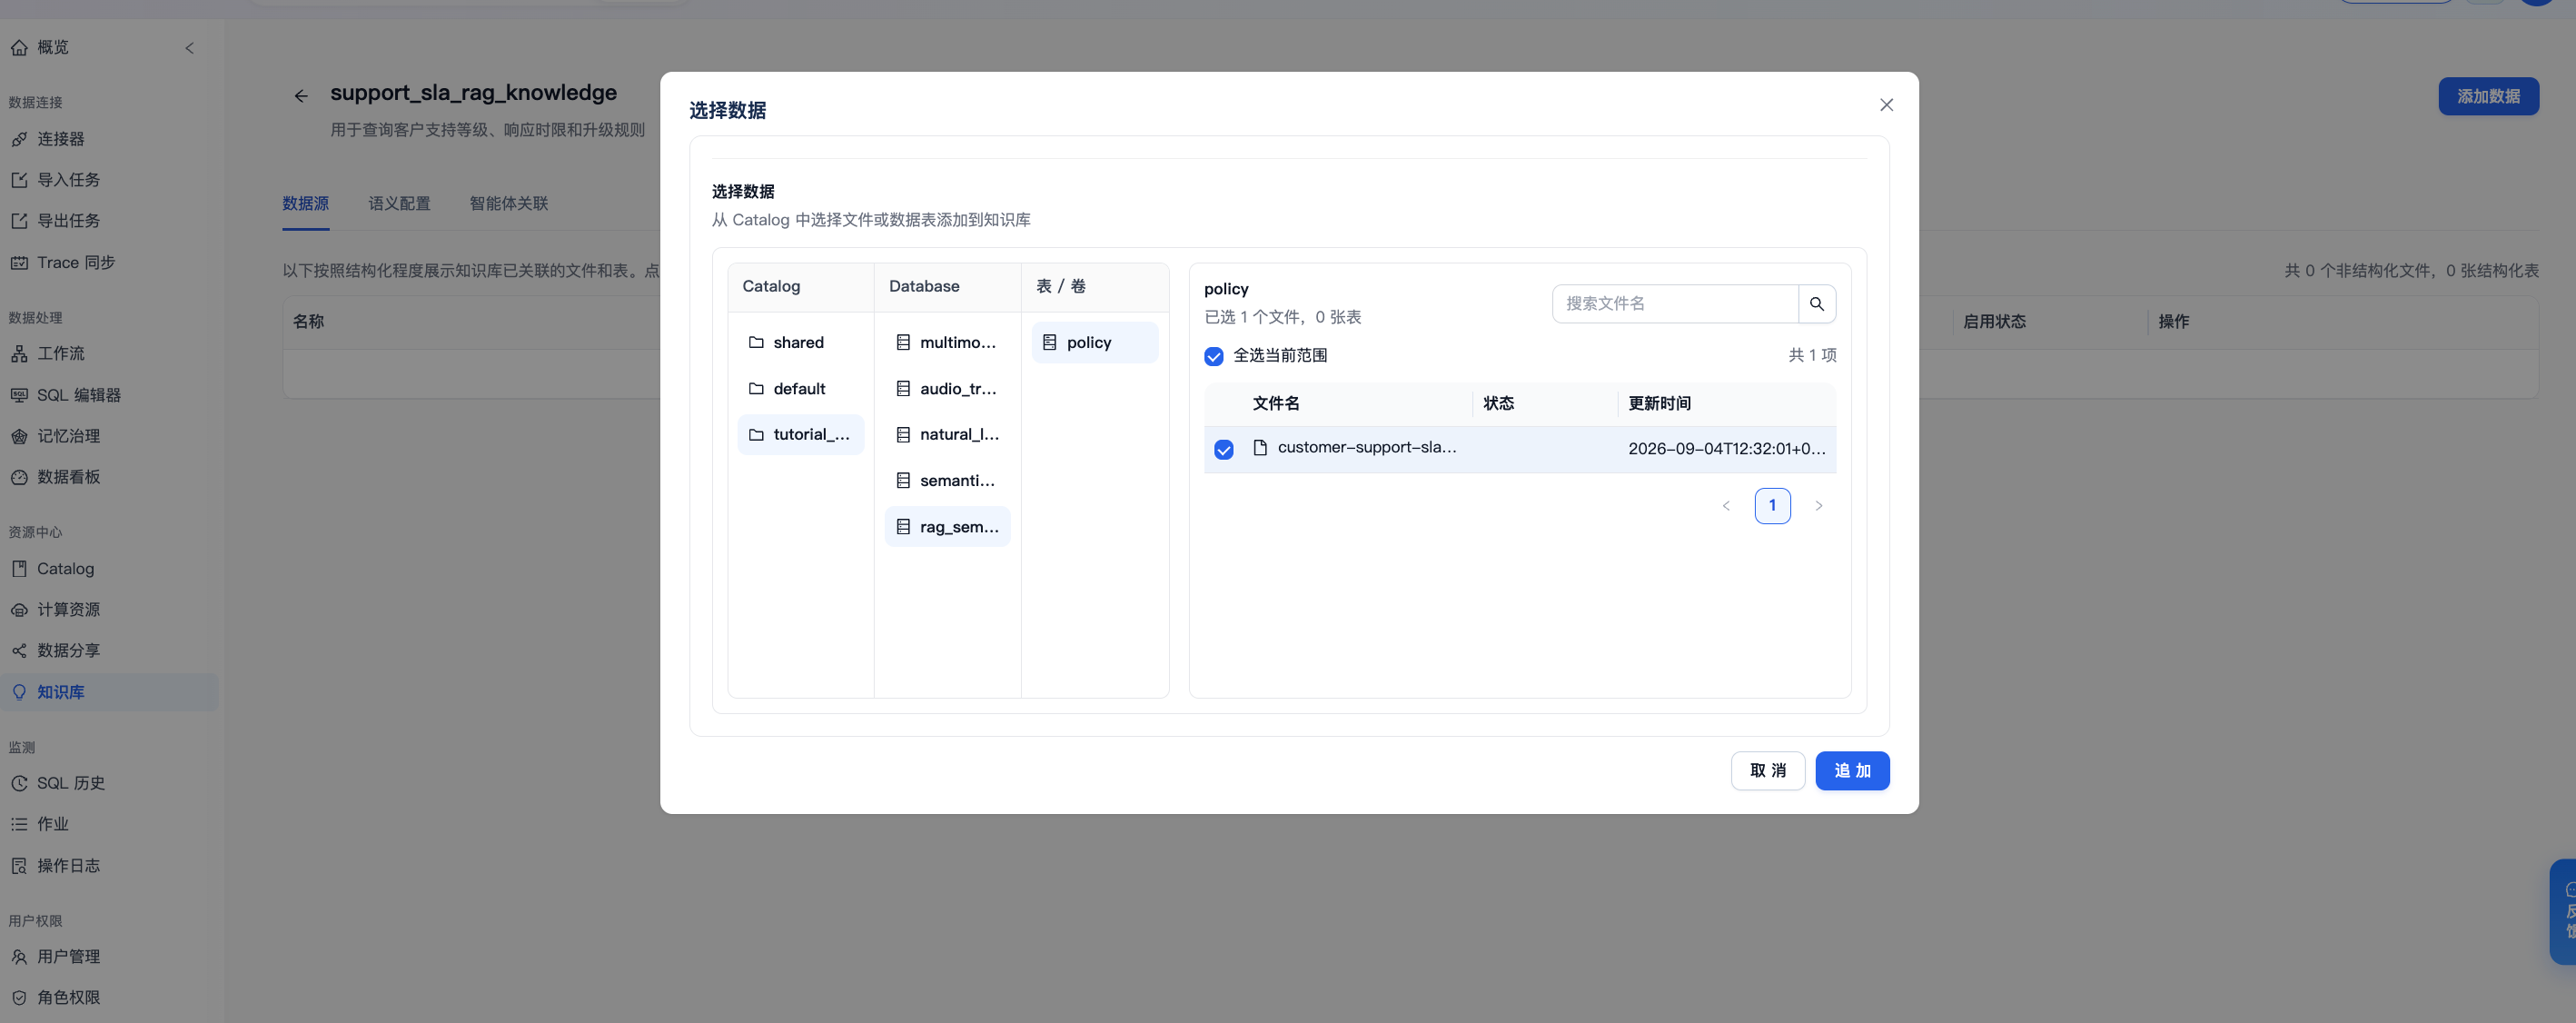Toggle the 全选当前范围 checkbox
Screen dimensions: 2576x1023
coord(1214,356)
